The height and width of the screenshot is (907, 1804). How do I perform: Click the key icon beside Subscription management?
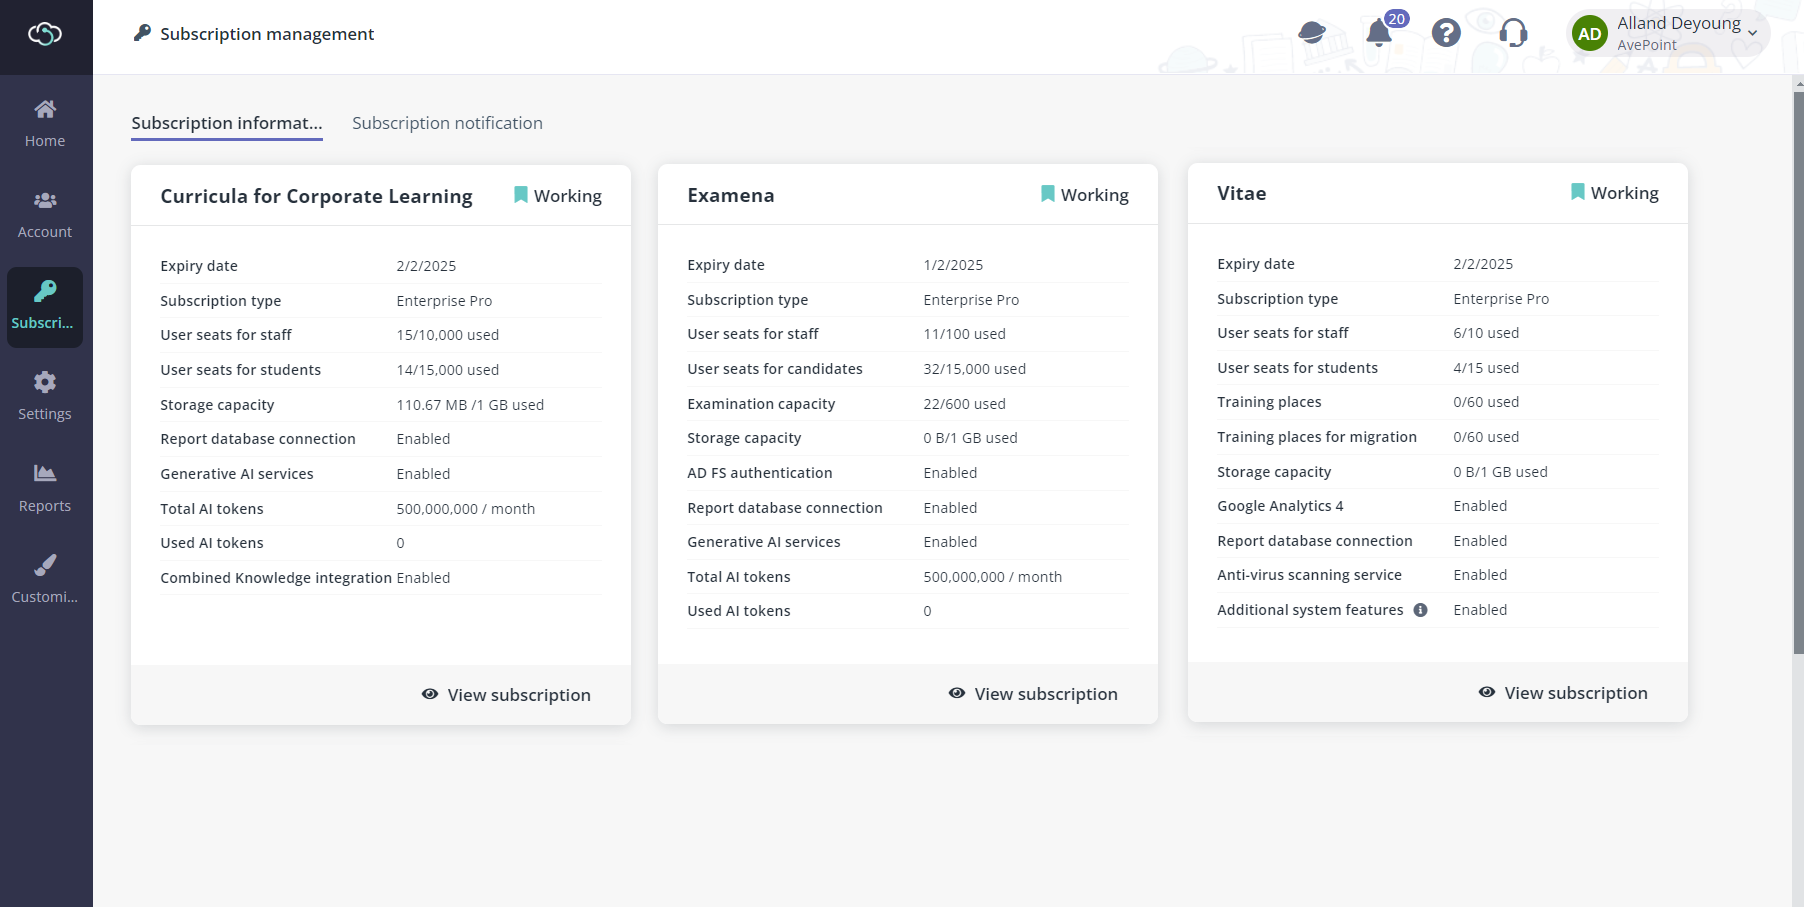click(x=142, y=33)
